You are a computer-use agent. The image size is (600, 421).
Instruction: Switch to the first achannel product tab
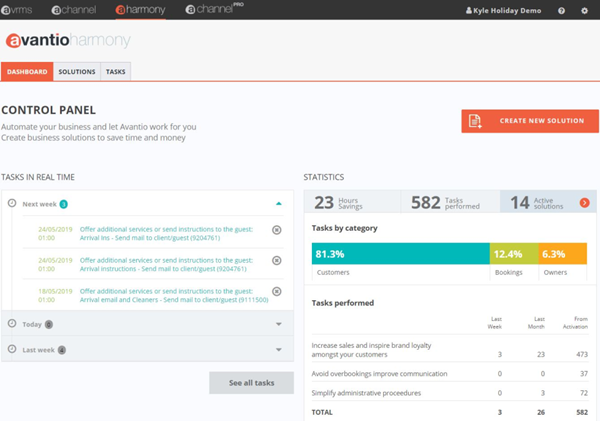74,10
